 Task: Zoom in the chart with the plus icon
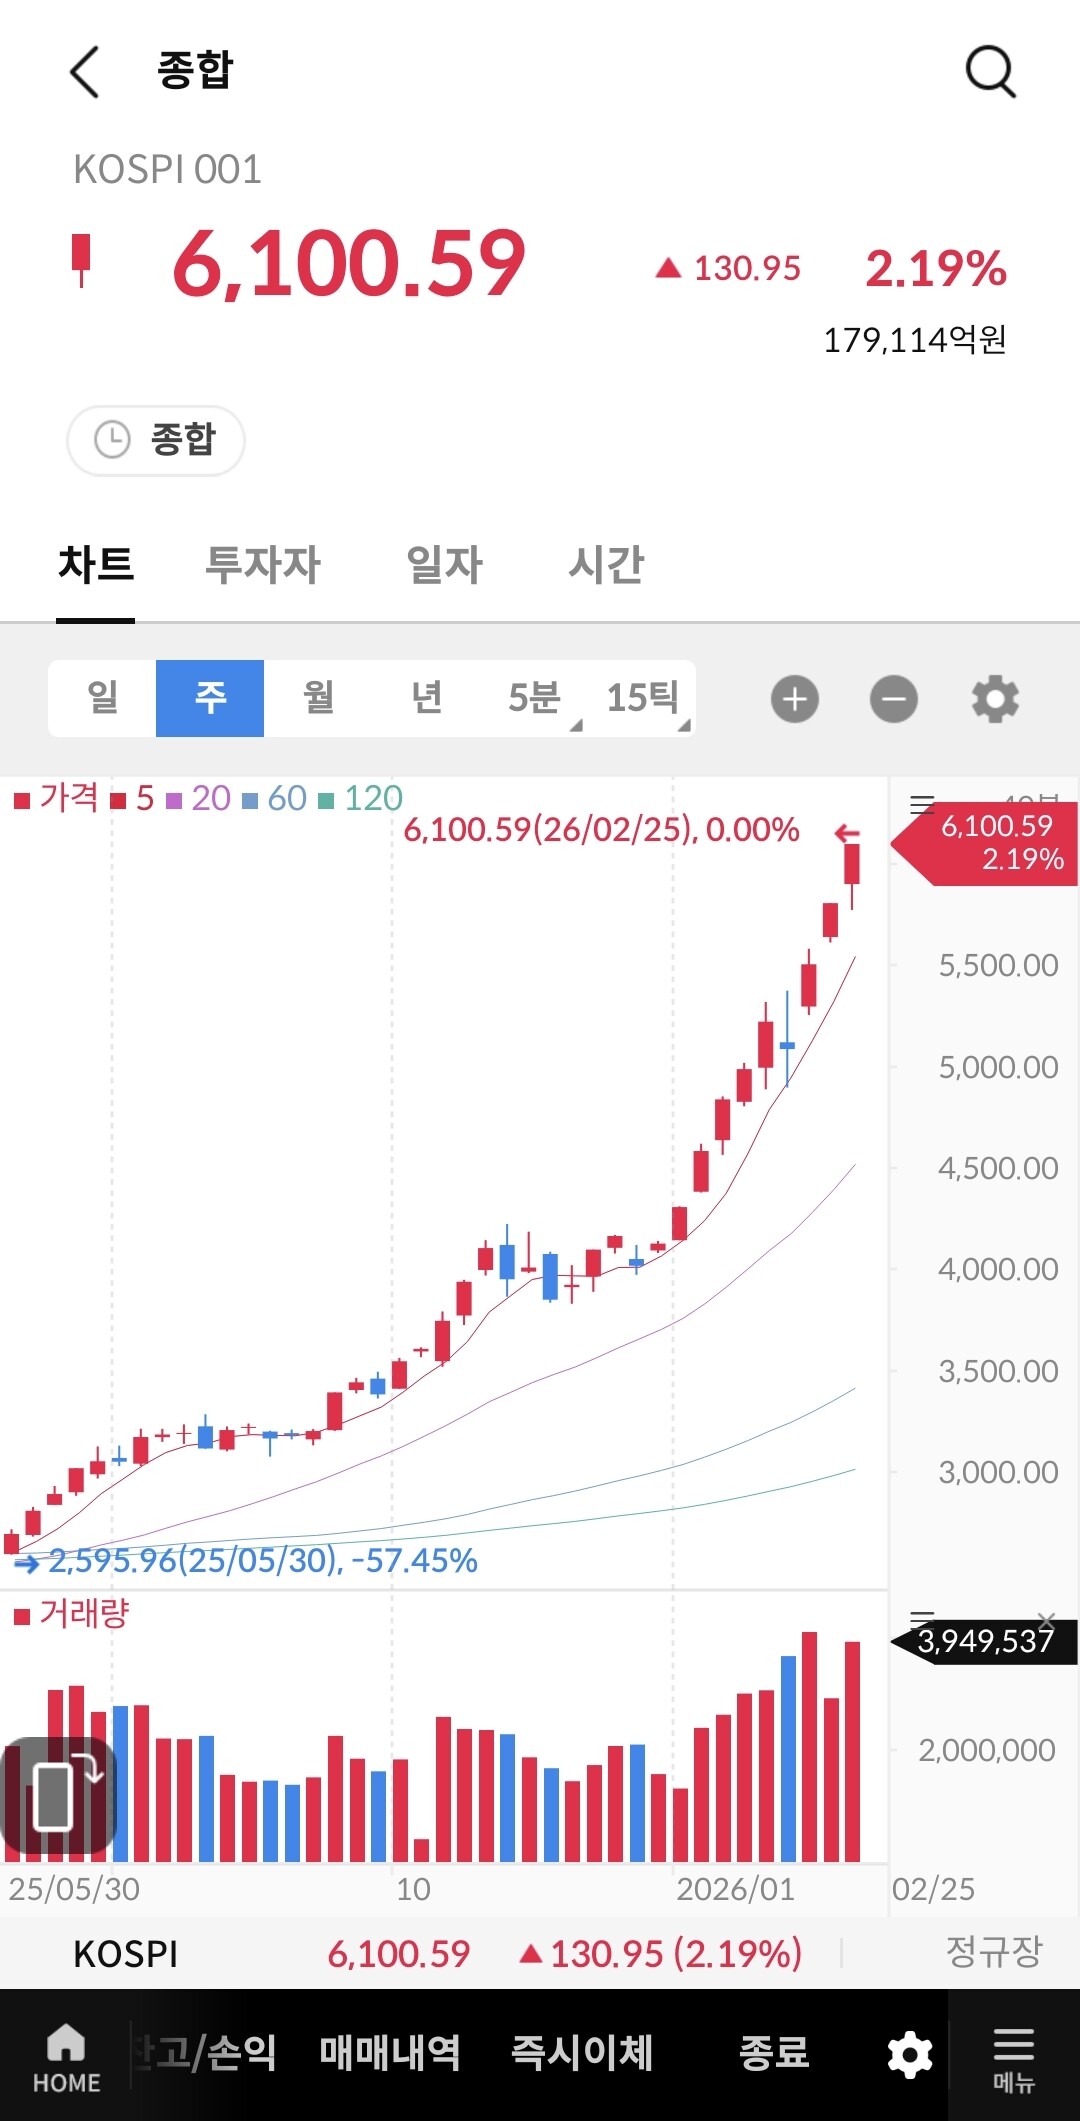pos(795,698)
